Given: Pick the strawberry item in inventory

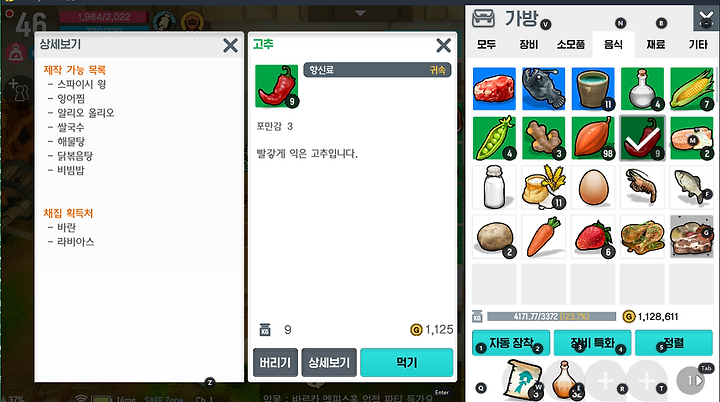Looking at the screenshot, I should coord(593,237).
